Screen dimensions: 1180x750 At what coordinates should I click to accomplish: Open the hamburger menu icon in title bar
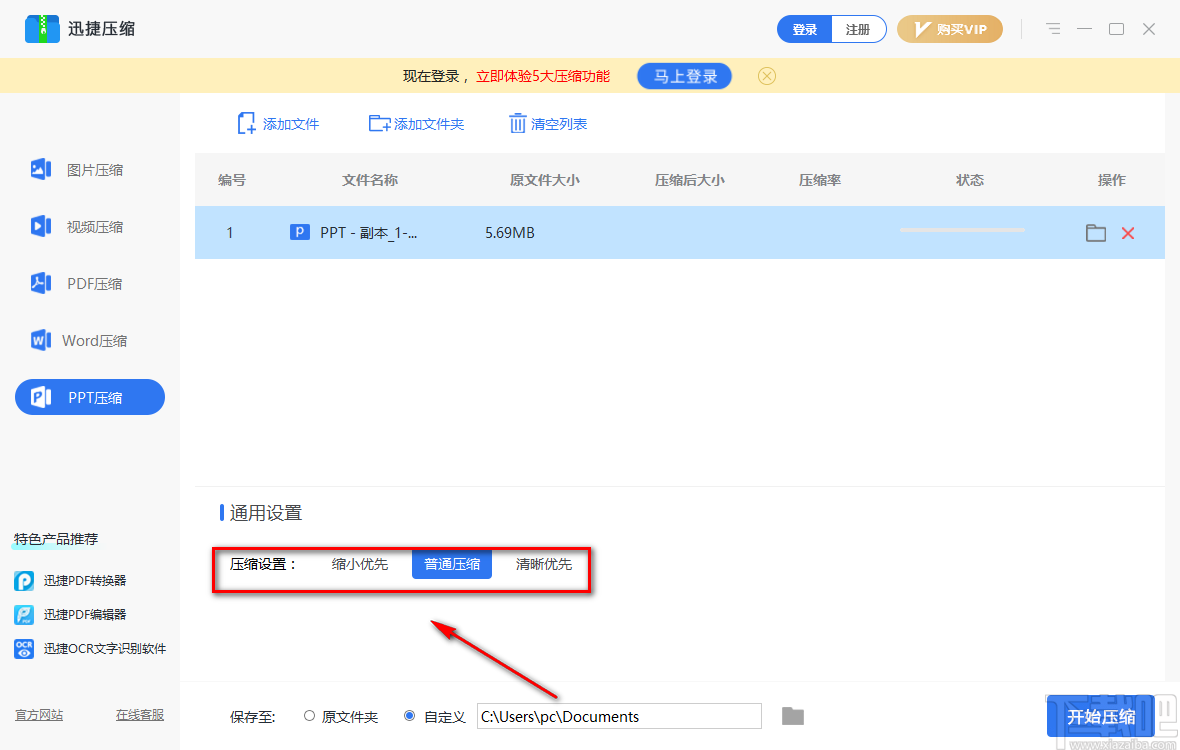click(1053, 29)
